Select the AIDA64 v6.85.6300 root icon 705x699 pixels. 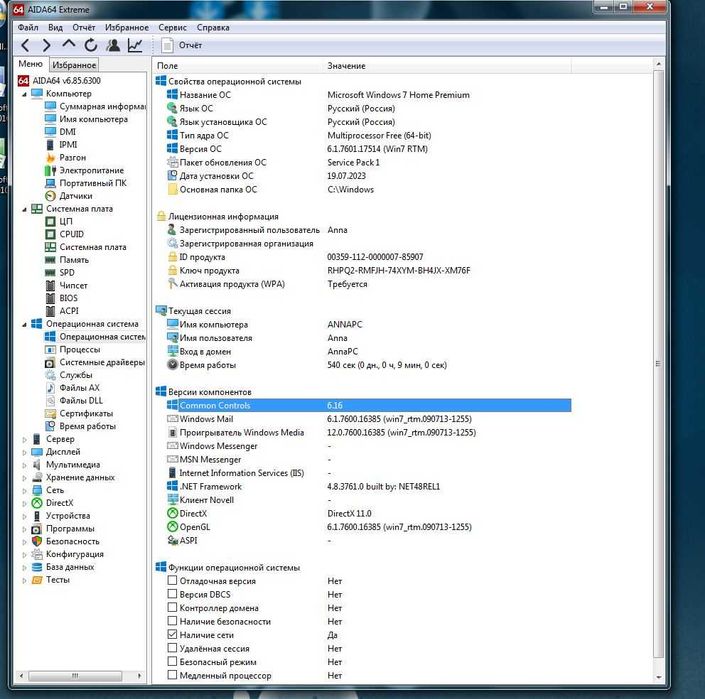[23, 81]
